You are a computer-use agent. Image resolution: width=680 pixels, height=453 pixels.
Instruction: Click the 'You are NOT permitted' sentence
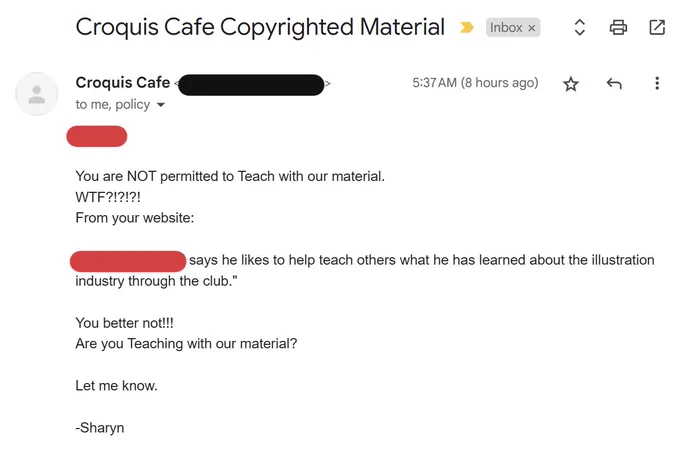[x=230, y=176]
